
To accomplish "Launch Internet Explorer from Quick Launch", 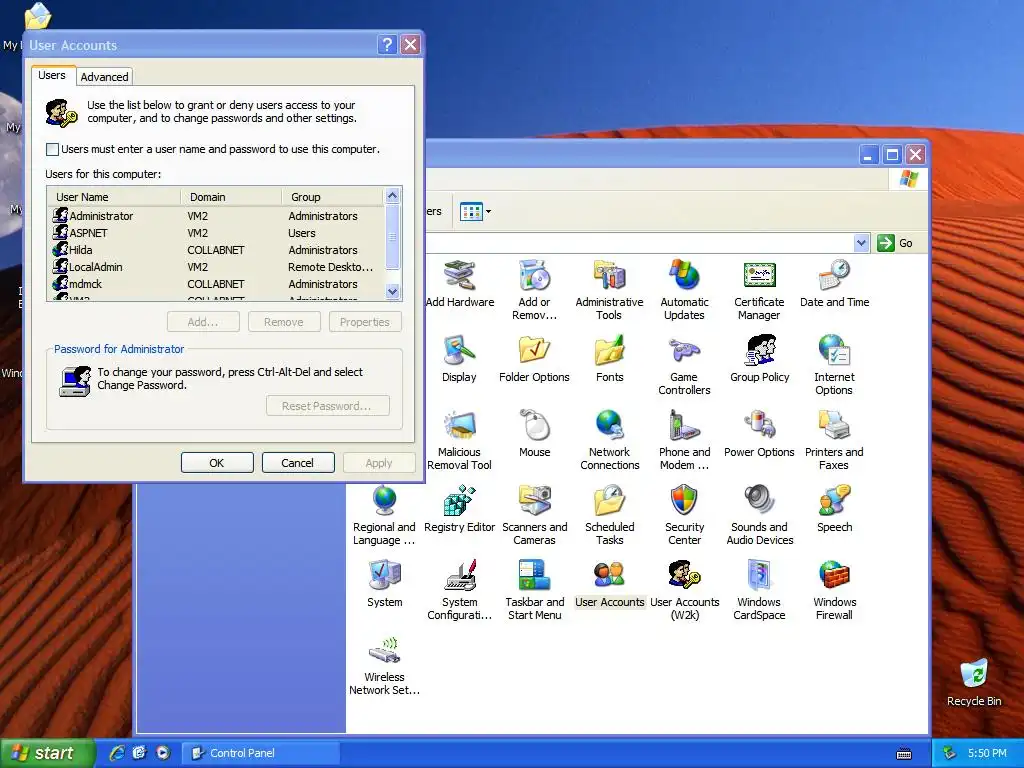I will [x=117, y=752].
